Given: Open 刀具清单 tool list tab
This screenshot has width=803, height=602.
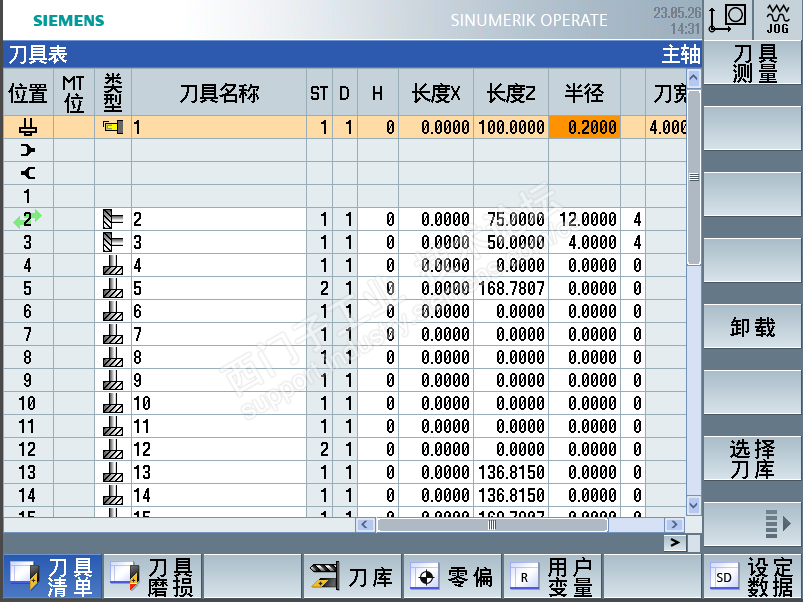Looking at the screenshot, I should coord(53,576).
